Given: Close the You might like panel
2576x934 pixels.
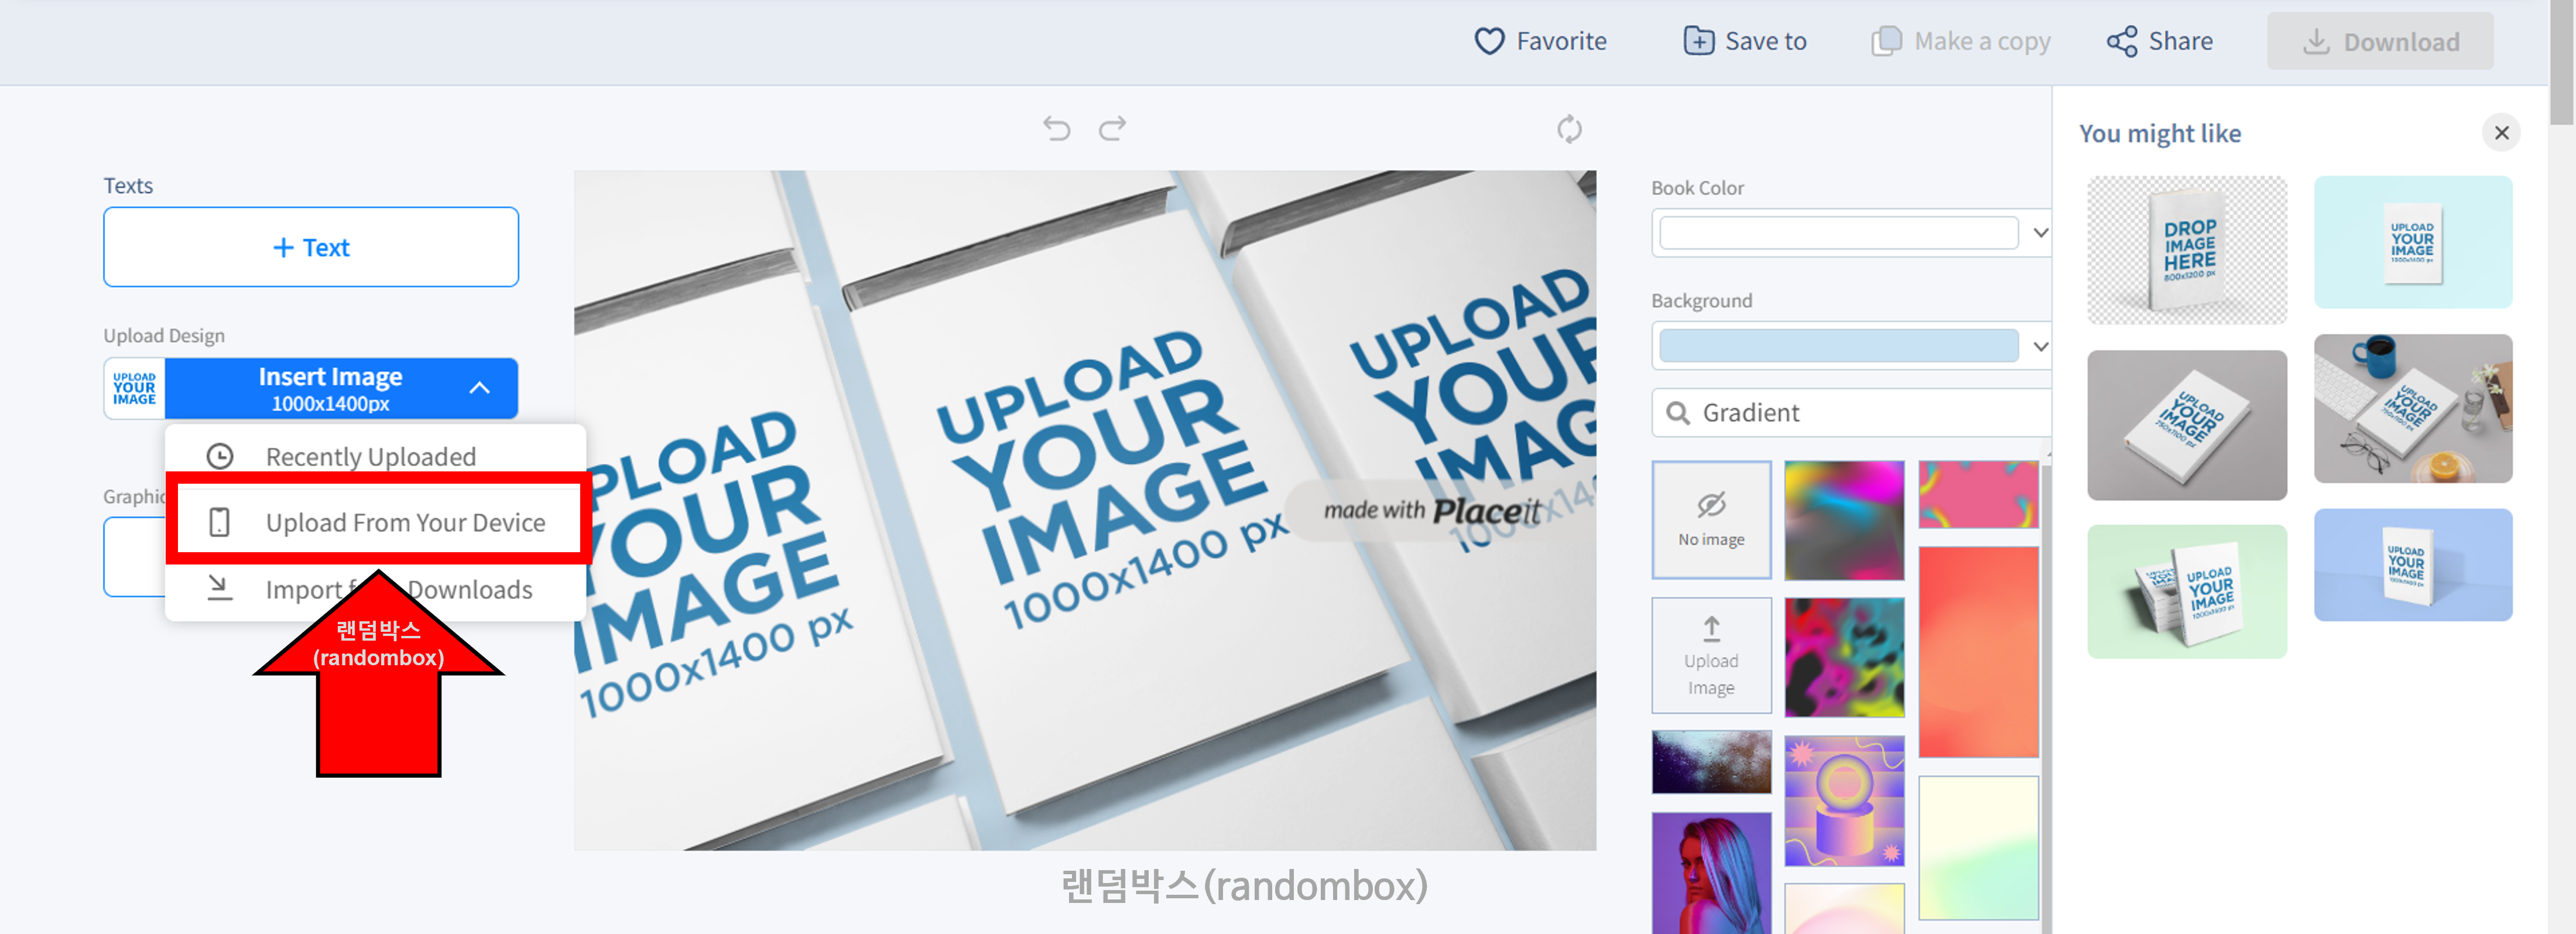Looking at the screenshot, I should [2501, 133].
